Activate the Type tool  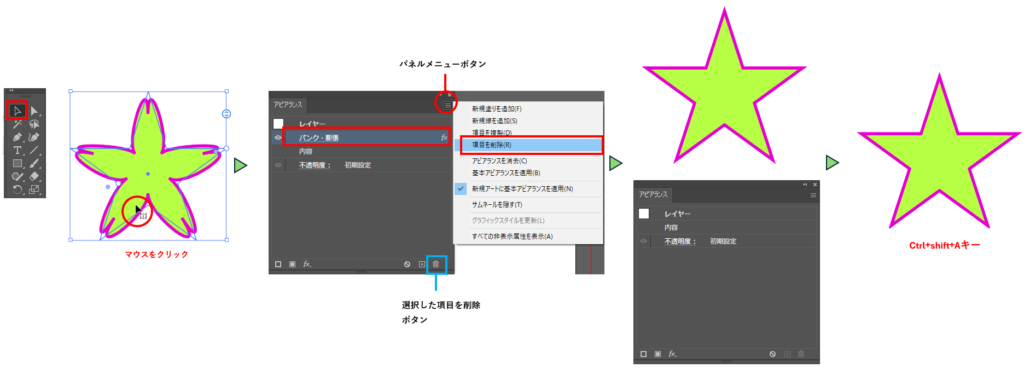[18, 150]
